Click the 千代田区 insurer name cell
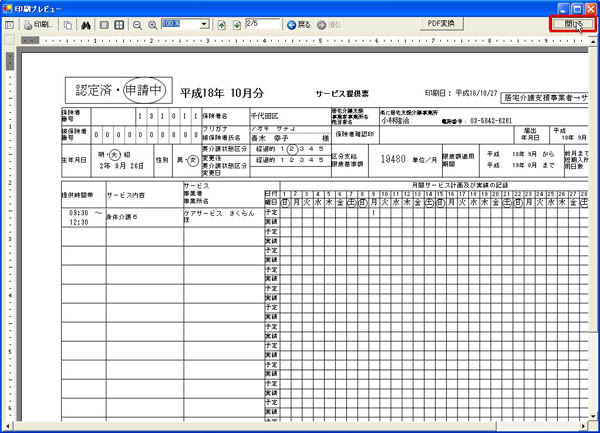 pos(290,116)
